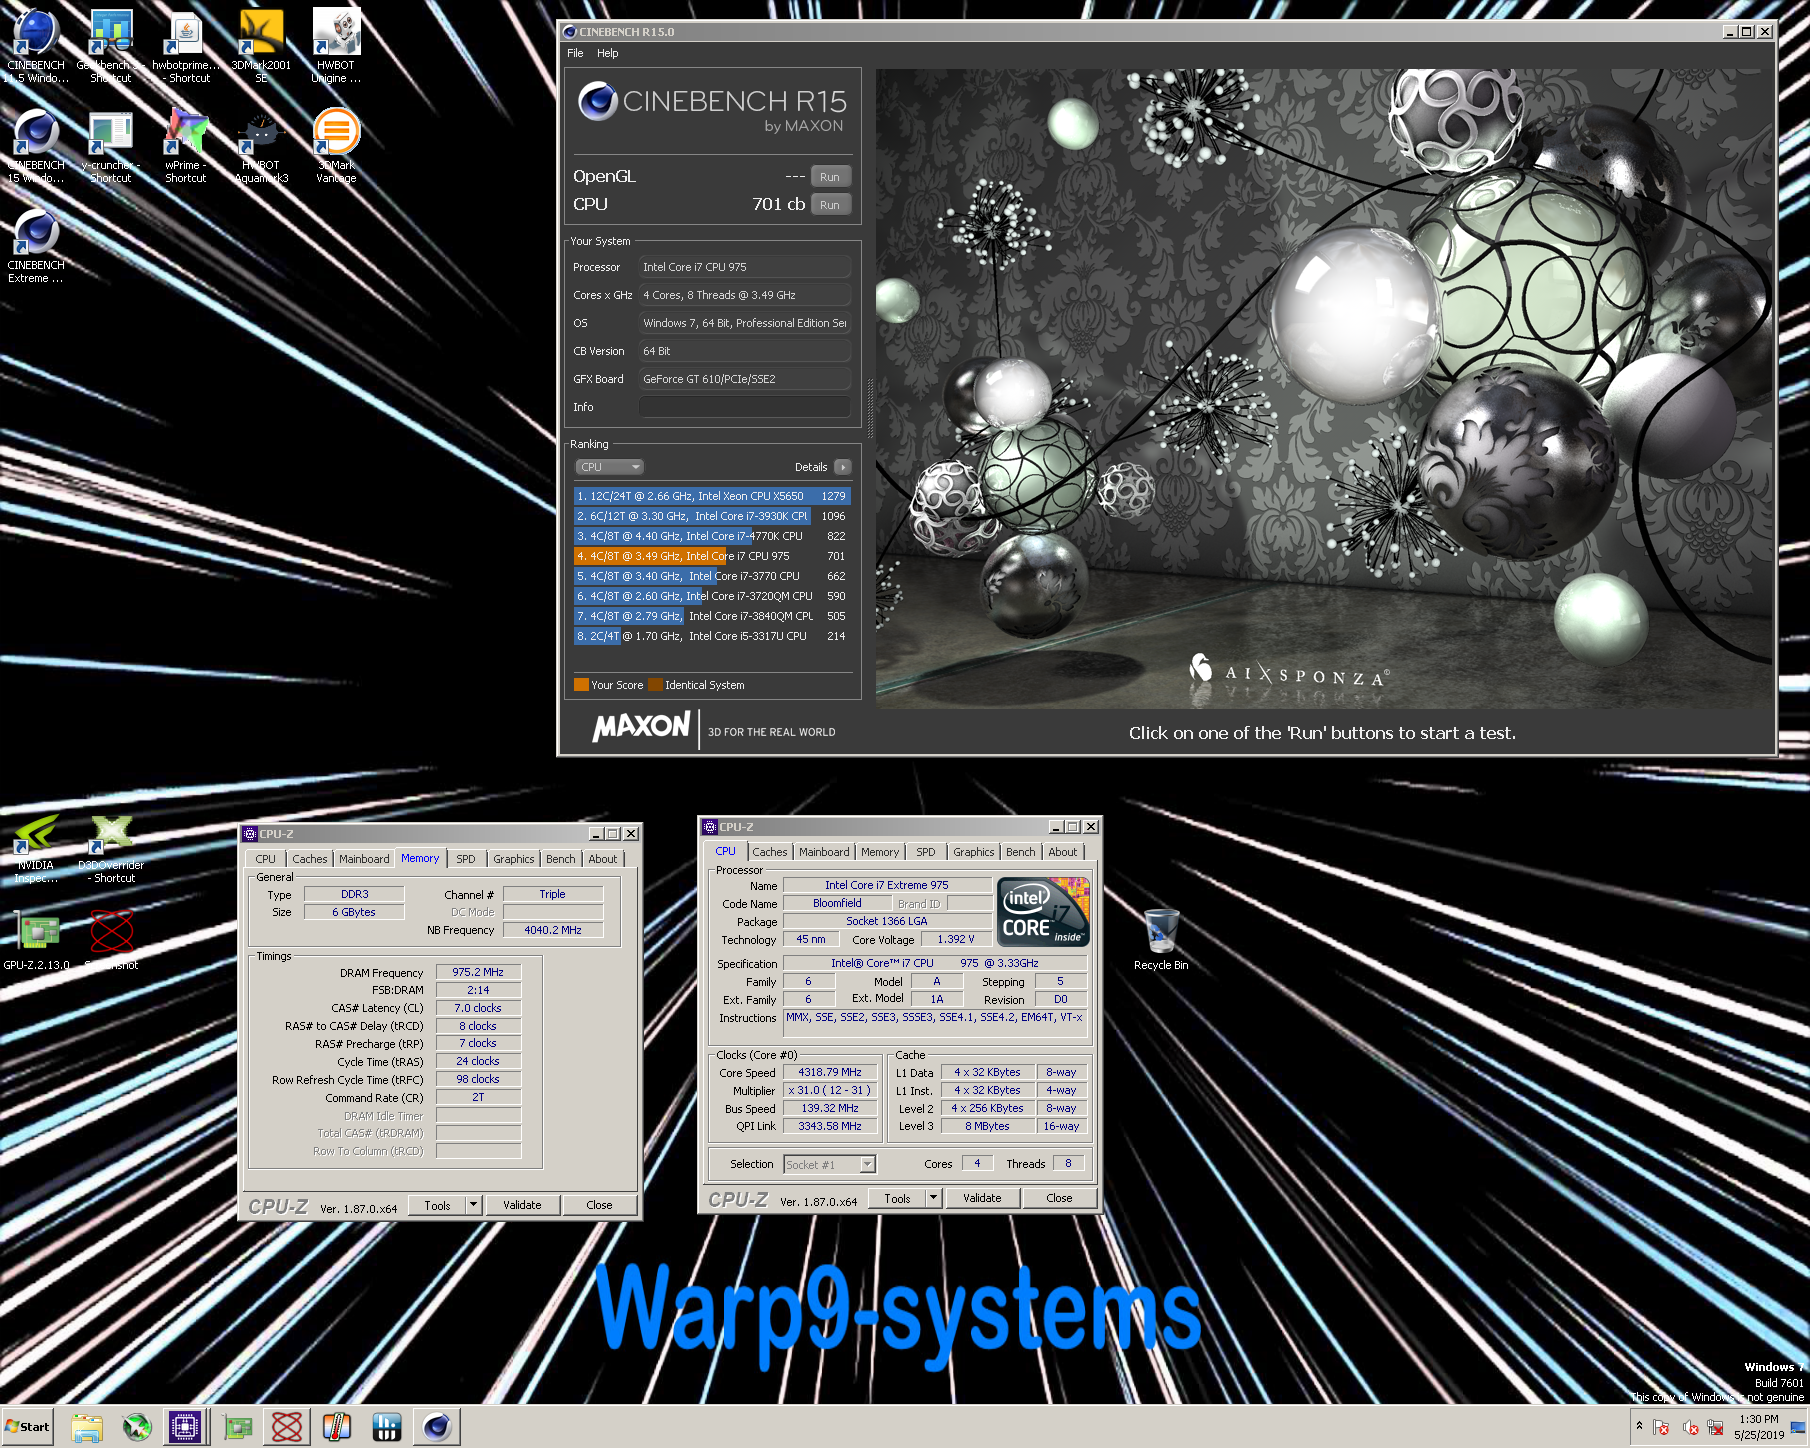Click the green GPU-Z card icon in the taskbar
Viewport: 1810px width, 1448px height.
click(237, 1427)
